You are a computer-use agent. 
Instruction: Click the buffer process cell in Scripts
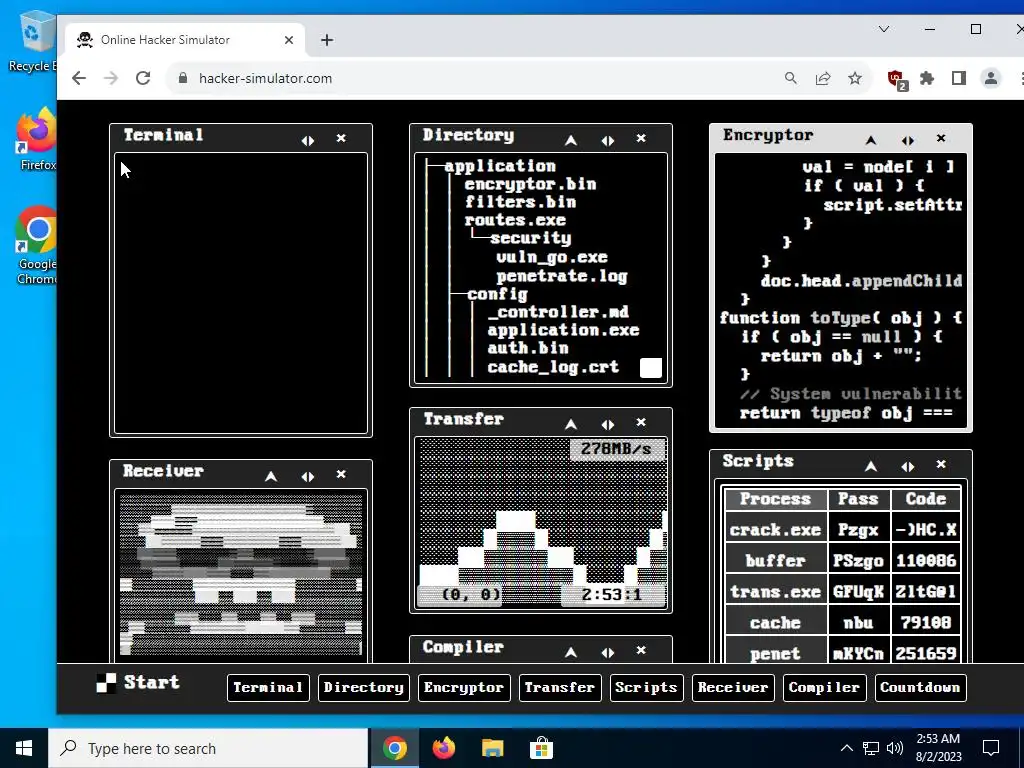tap(775, 560)
